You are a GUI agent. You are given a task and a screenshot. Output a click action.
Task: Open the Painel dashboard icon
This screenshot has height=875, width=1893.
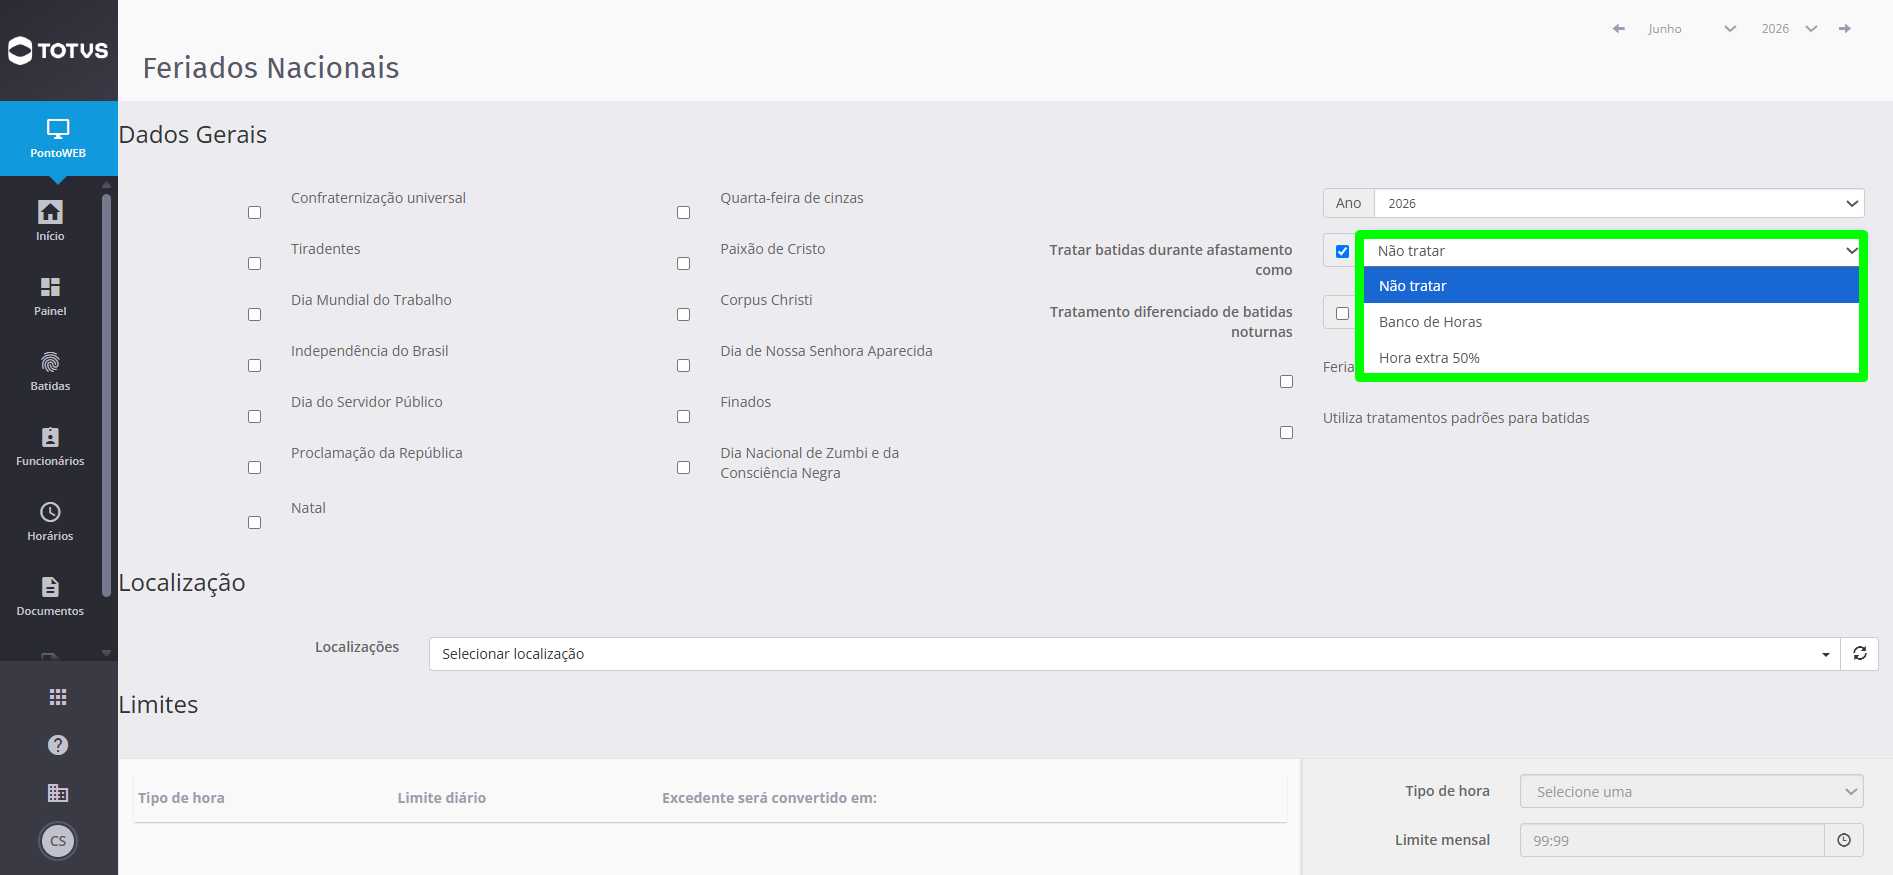tap(50, 287)
